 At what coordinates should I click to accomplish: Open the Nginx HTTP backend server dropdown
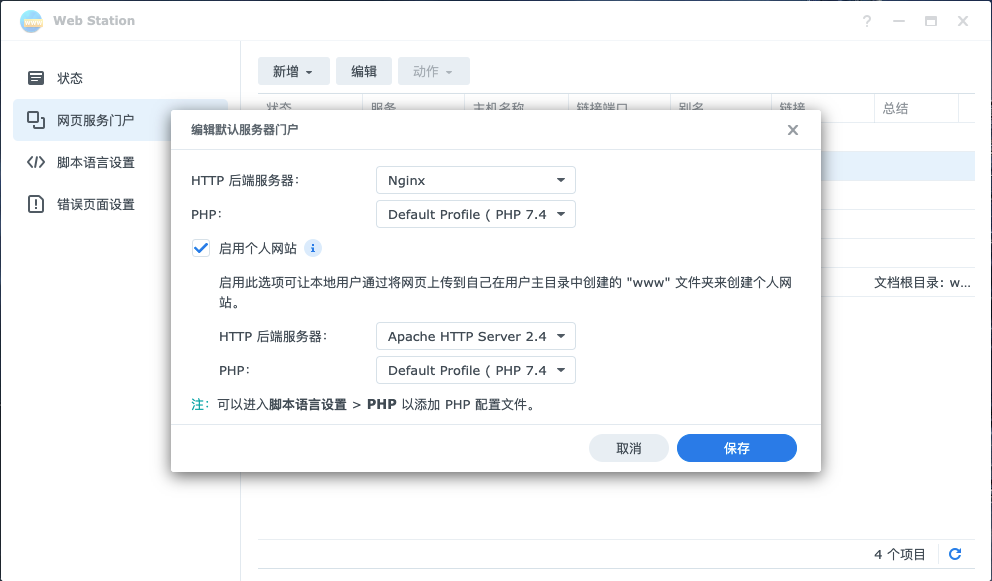[x=475, y=181]
